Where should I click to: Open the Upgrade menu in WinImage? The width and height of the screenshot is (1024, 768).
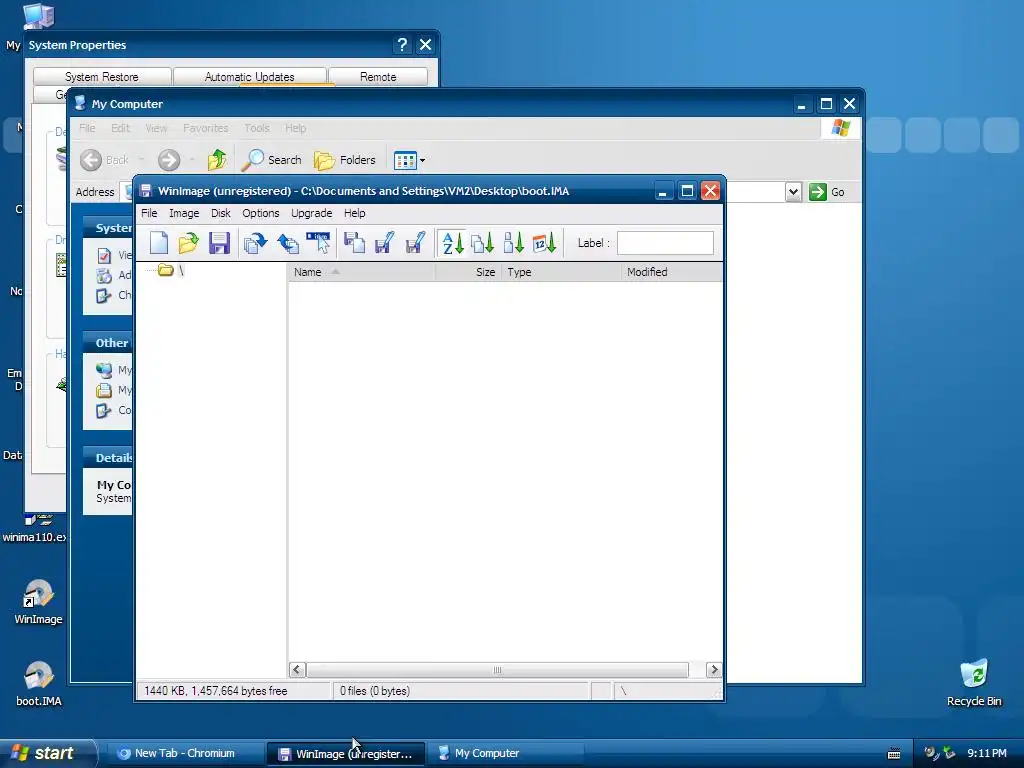click(x=312, y=213)
